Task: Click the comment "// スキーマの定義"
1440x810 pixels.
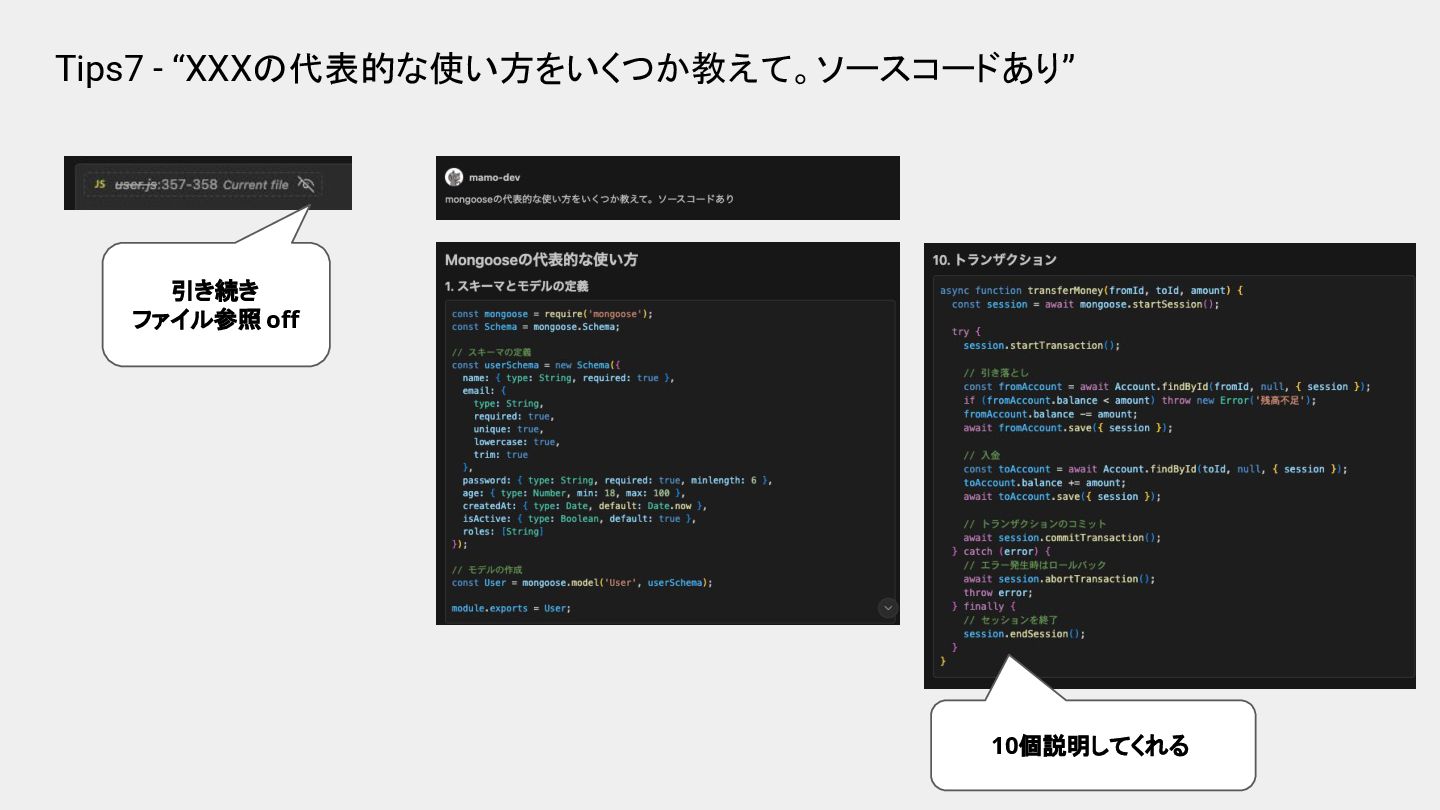Action: coord(491,353)
